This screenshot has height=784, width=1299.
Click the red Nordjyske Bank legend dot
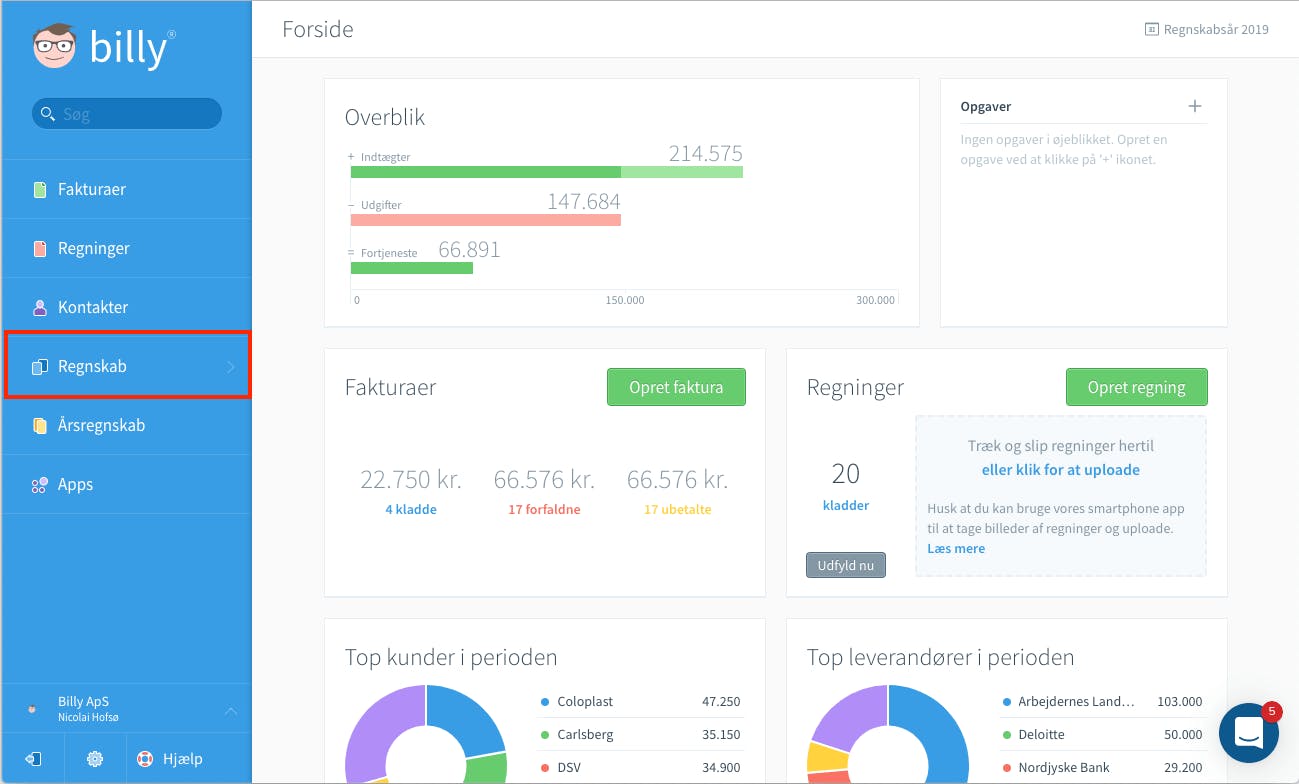coord(1007,767)
